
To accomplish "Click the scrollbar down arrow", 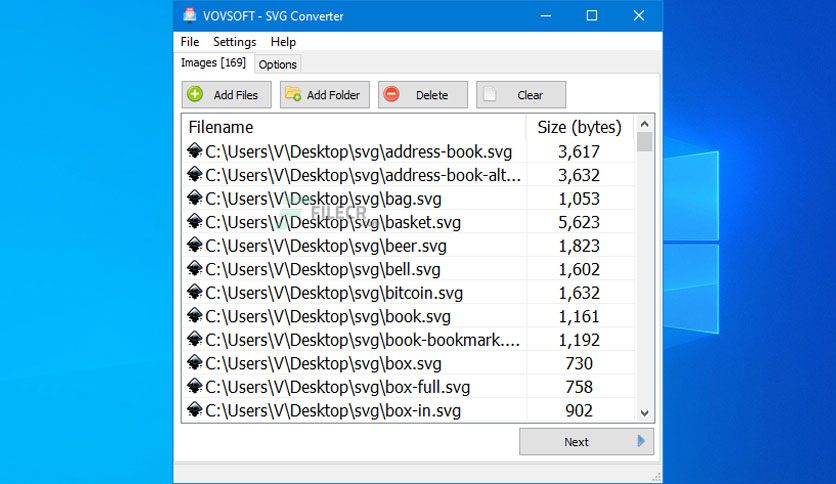I will tap(645, 413).
